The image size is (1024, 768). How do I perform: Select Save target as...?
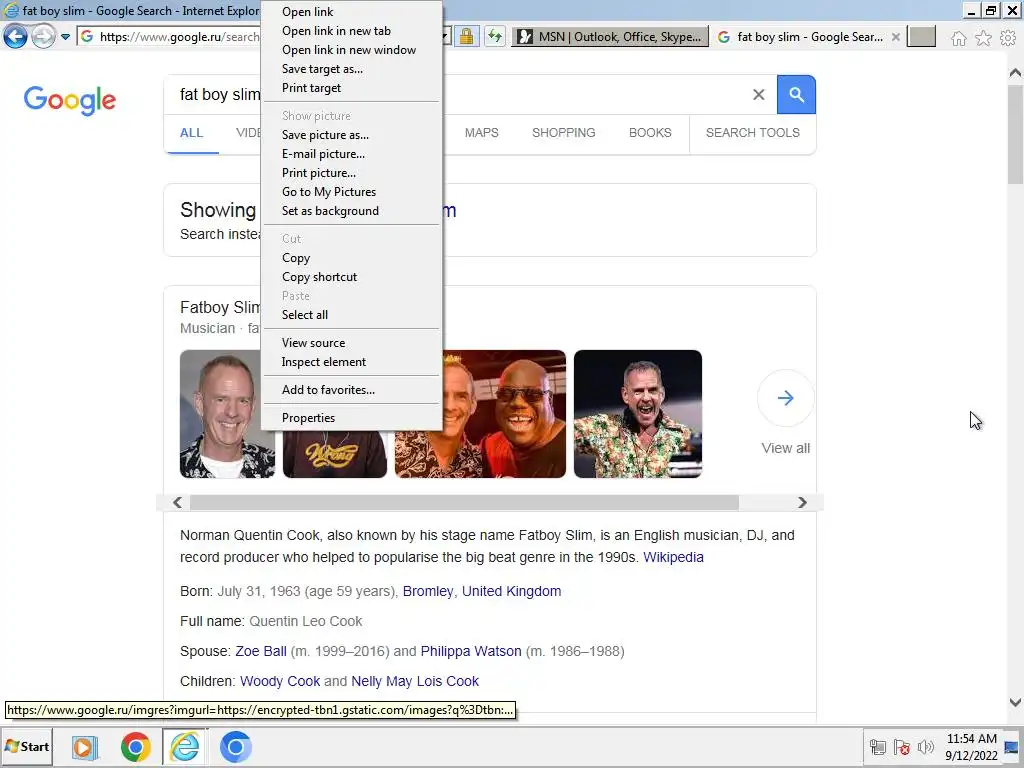coord(351,69)
